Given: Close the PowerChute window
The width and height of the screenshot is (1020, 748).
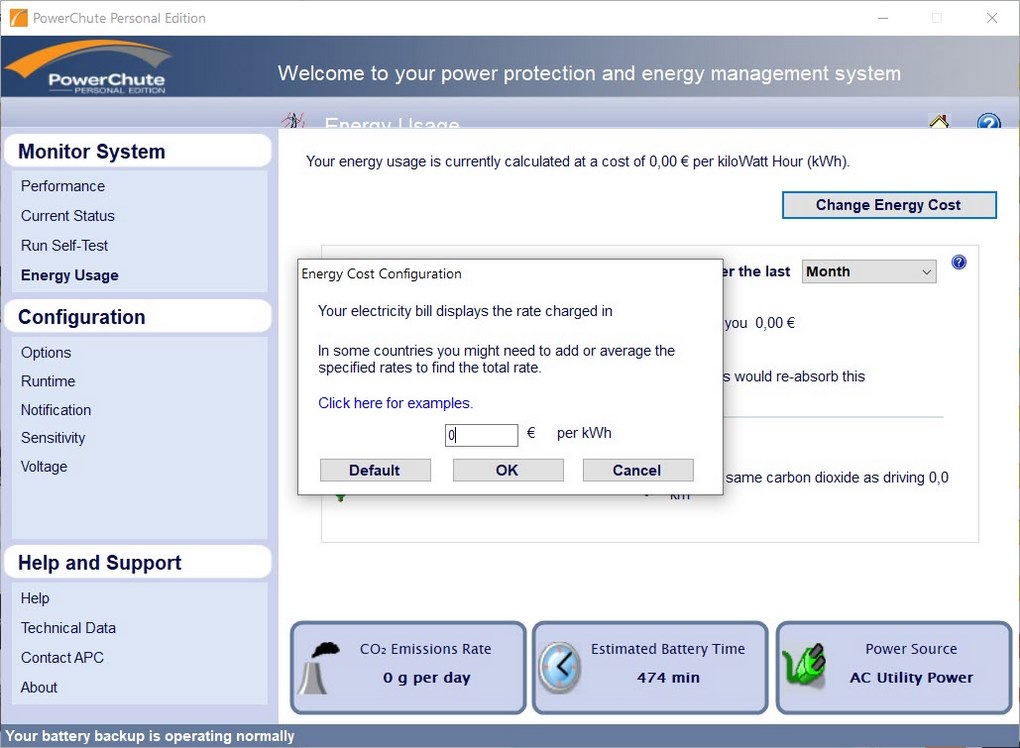Looking at the screenshot, I should (x=991, y=18).
